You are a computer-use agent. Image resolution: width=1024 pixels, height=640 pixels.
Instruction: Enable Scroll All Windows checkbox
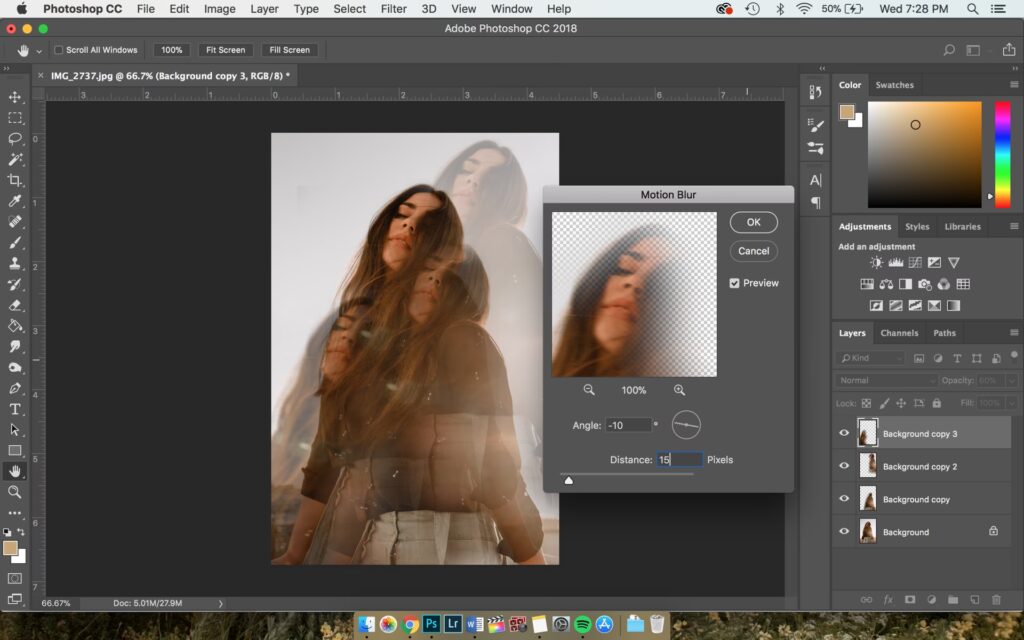[58, 50]
